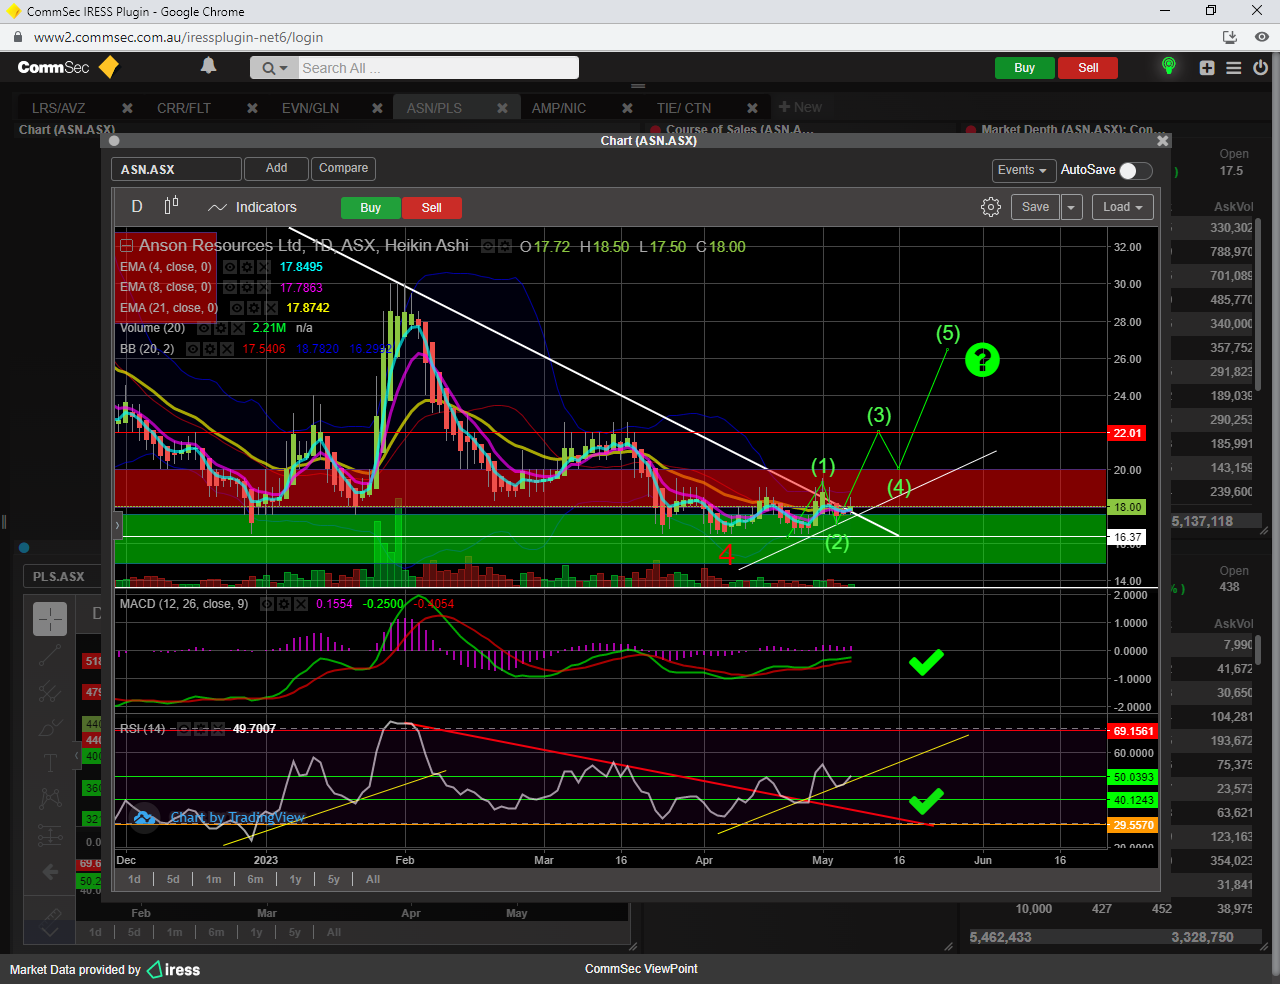The width and height of the screenshot is (1280, 984).
Task: Toggle visibility of Anson Resources price series
Action: pos(488,246)
